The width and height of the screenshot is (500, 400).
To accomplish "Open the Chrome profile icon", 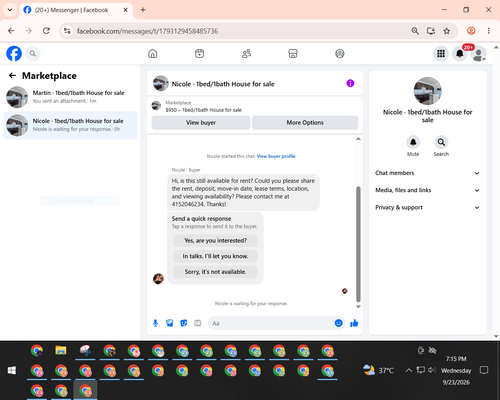I will (471, 31).
